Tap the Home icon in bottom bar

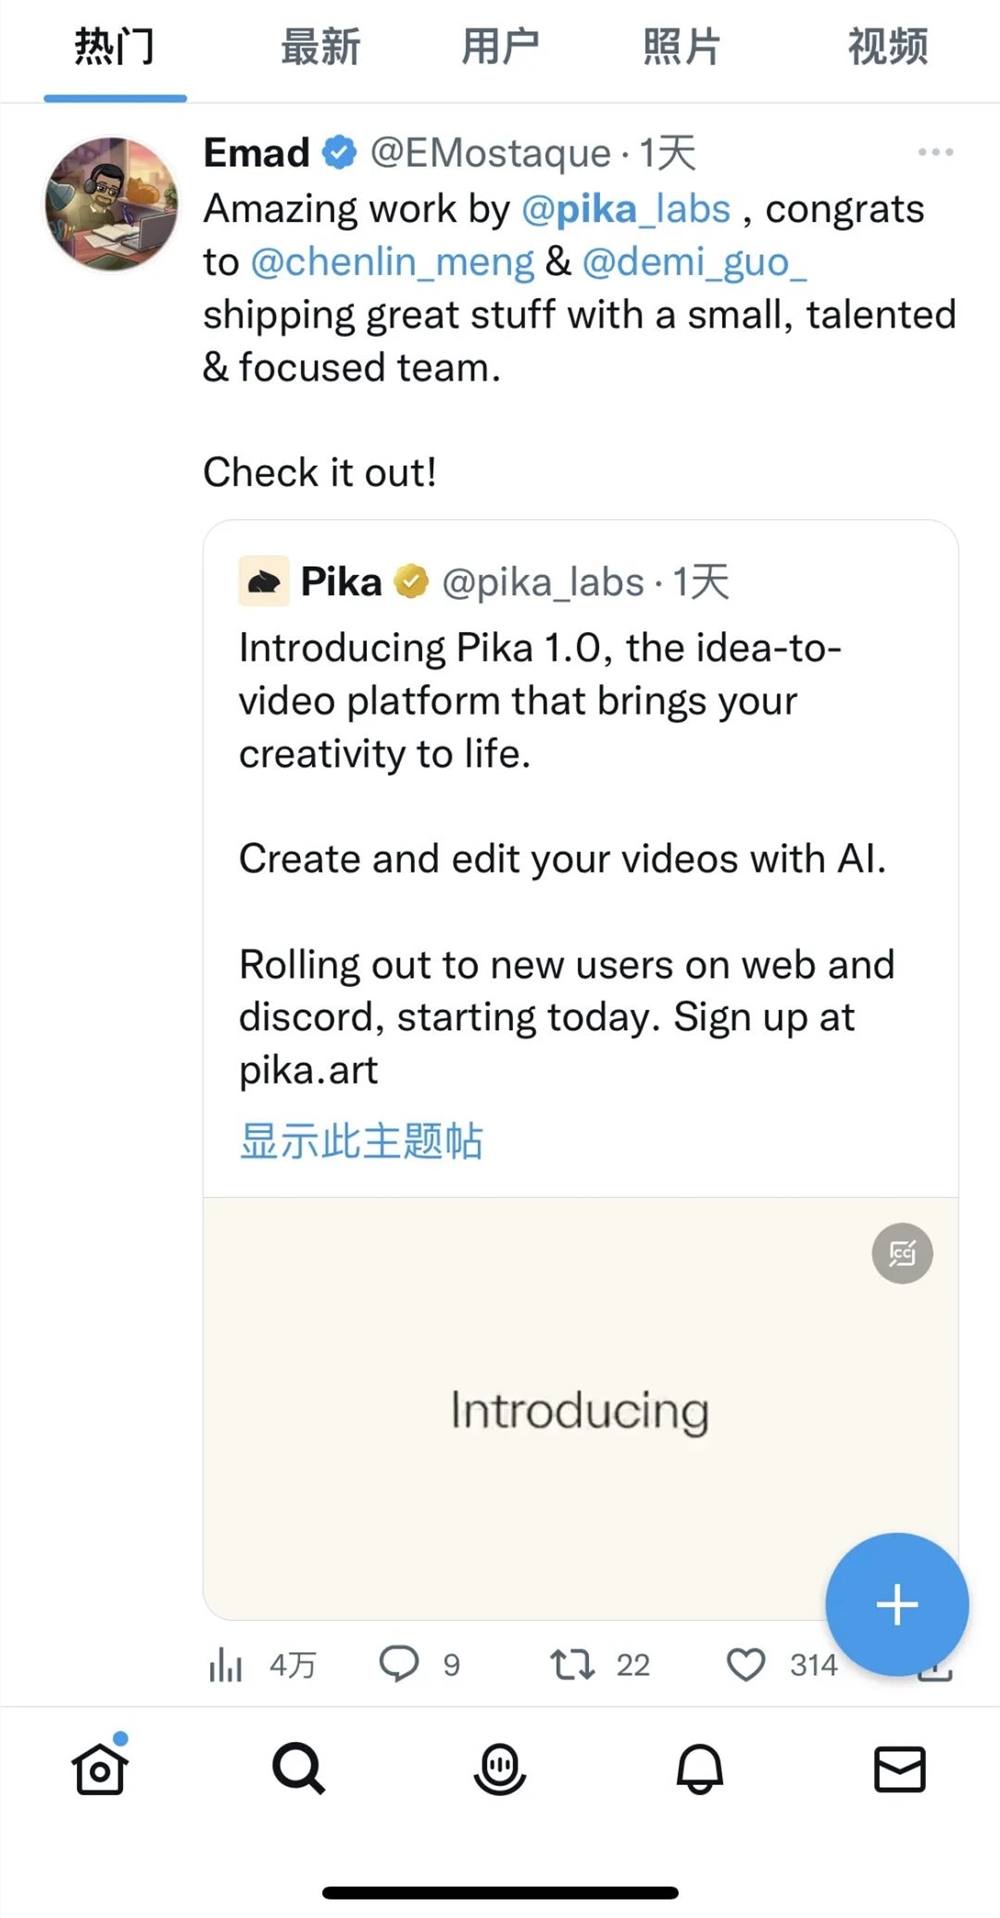click(x=100, y=1768)
